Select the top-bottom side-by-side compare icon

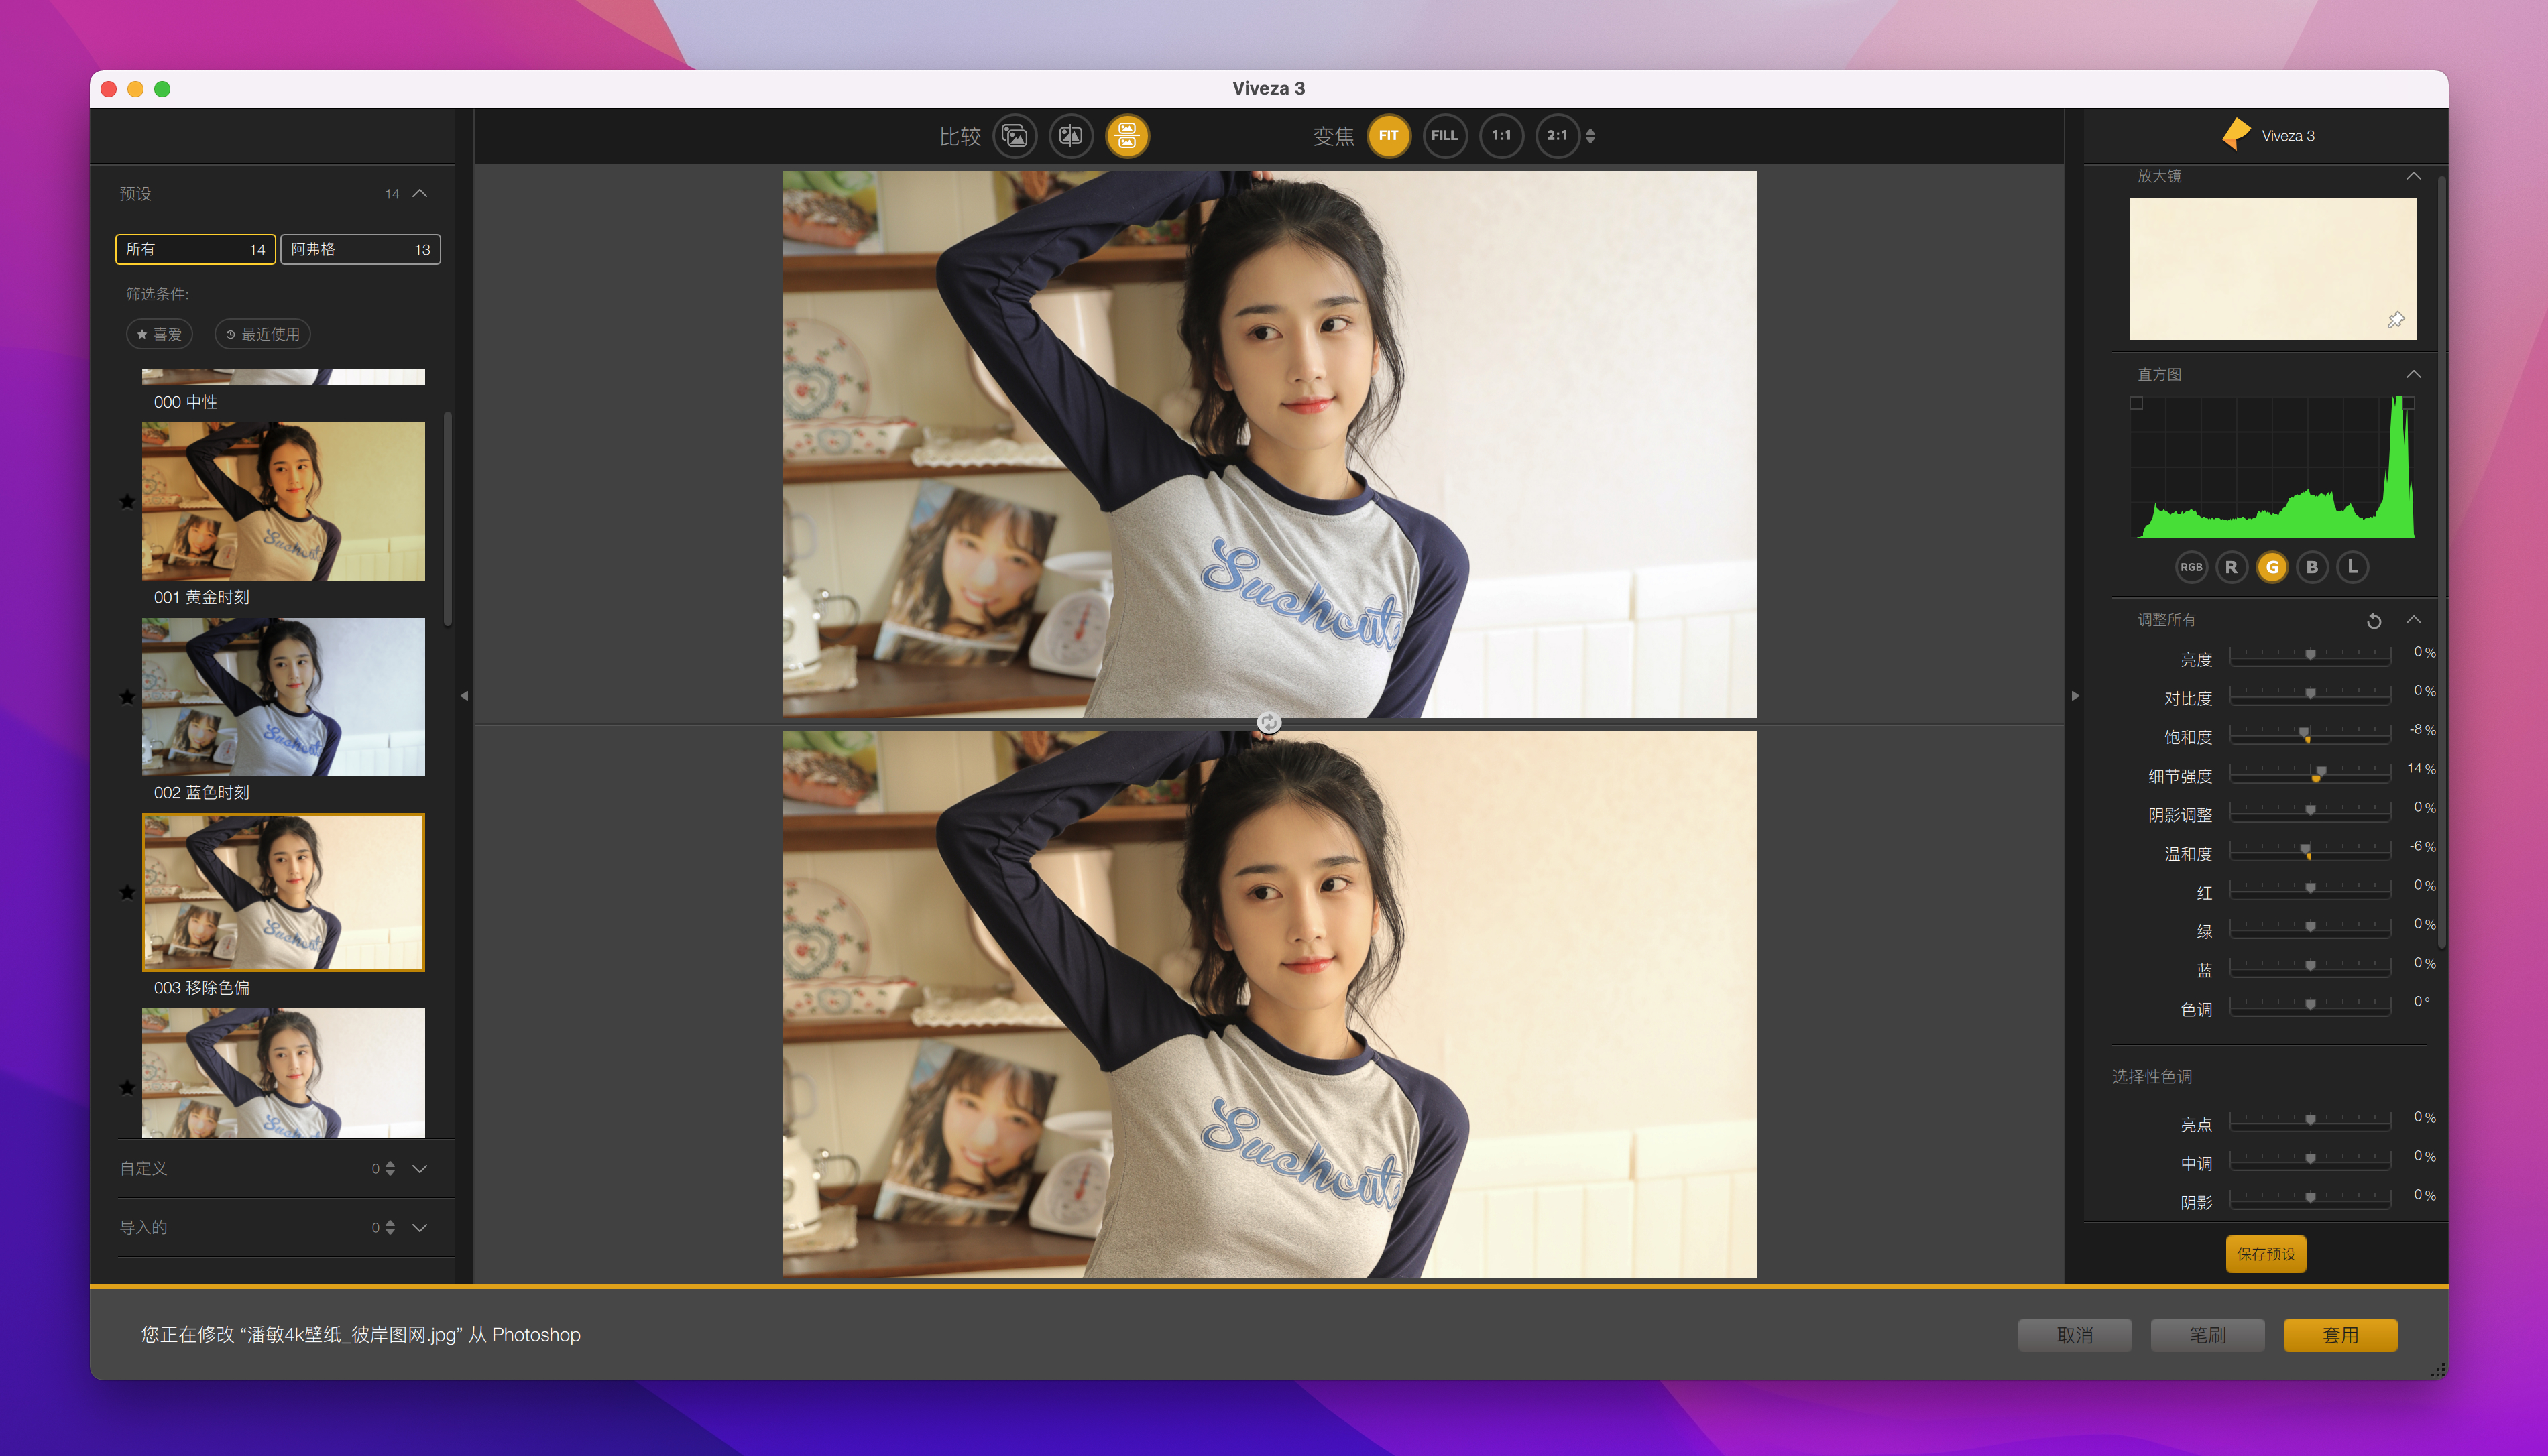pyautogui.click(x=1127, y=136)
